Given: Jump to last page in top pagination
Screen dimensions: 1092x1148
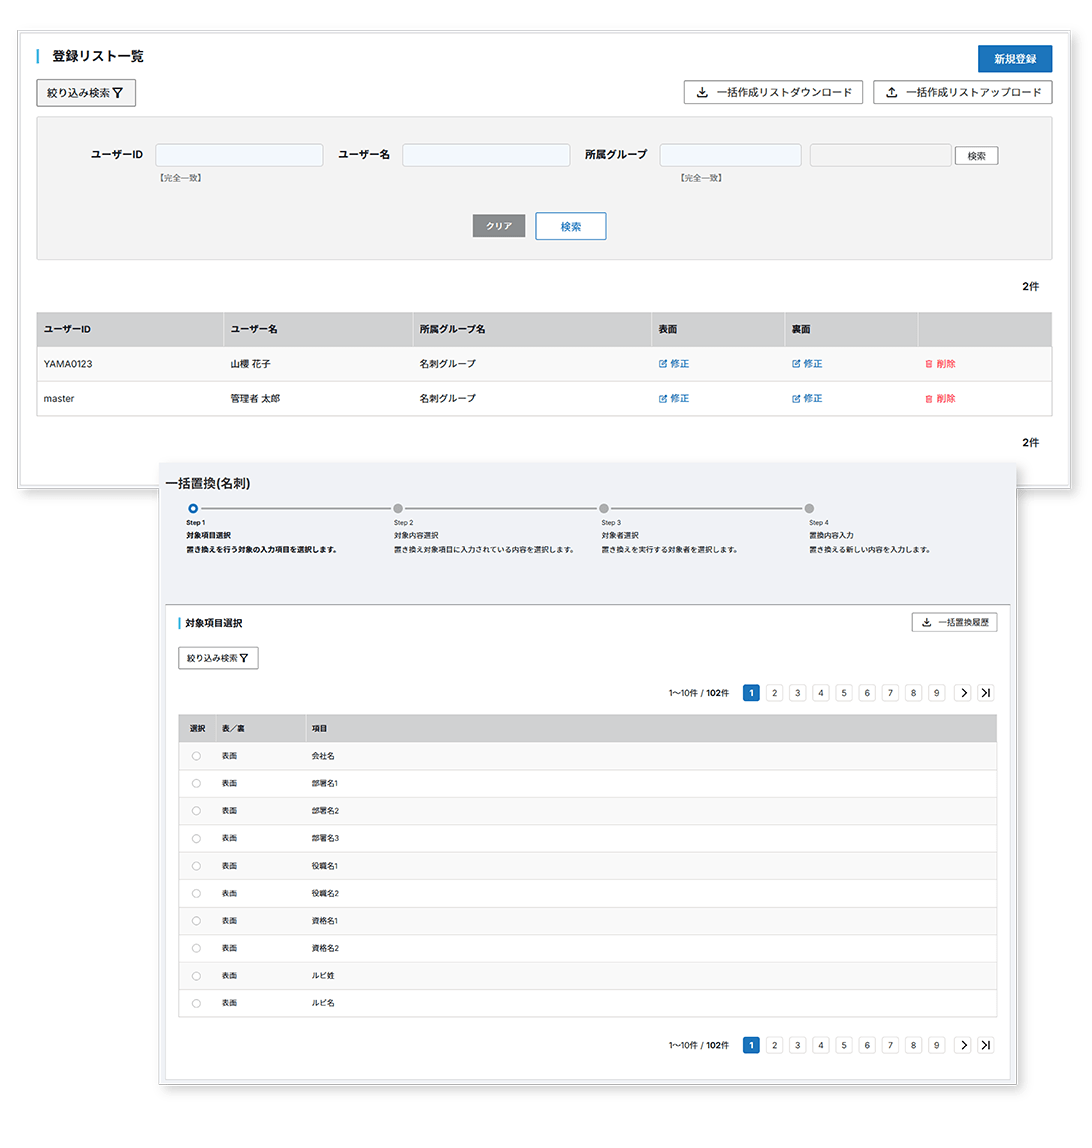Looking at the screenshot, I should [986, 693].
